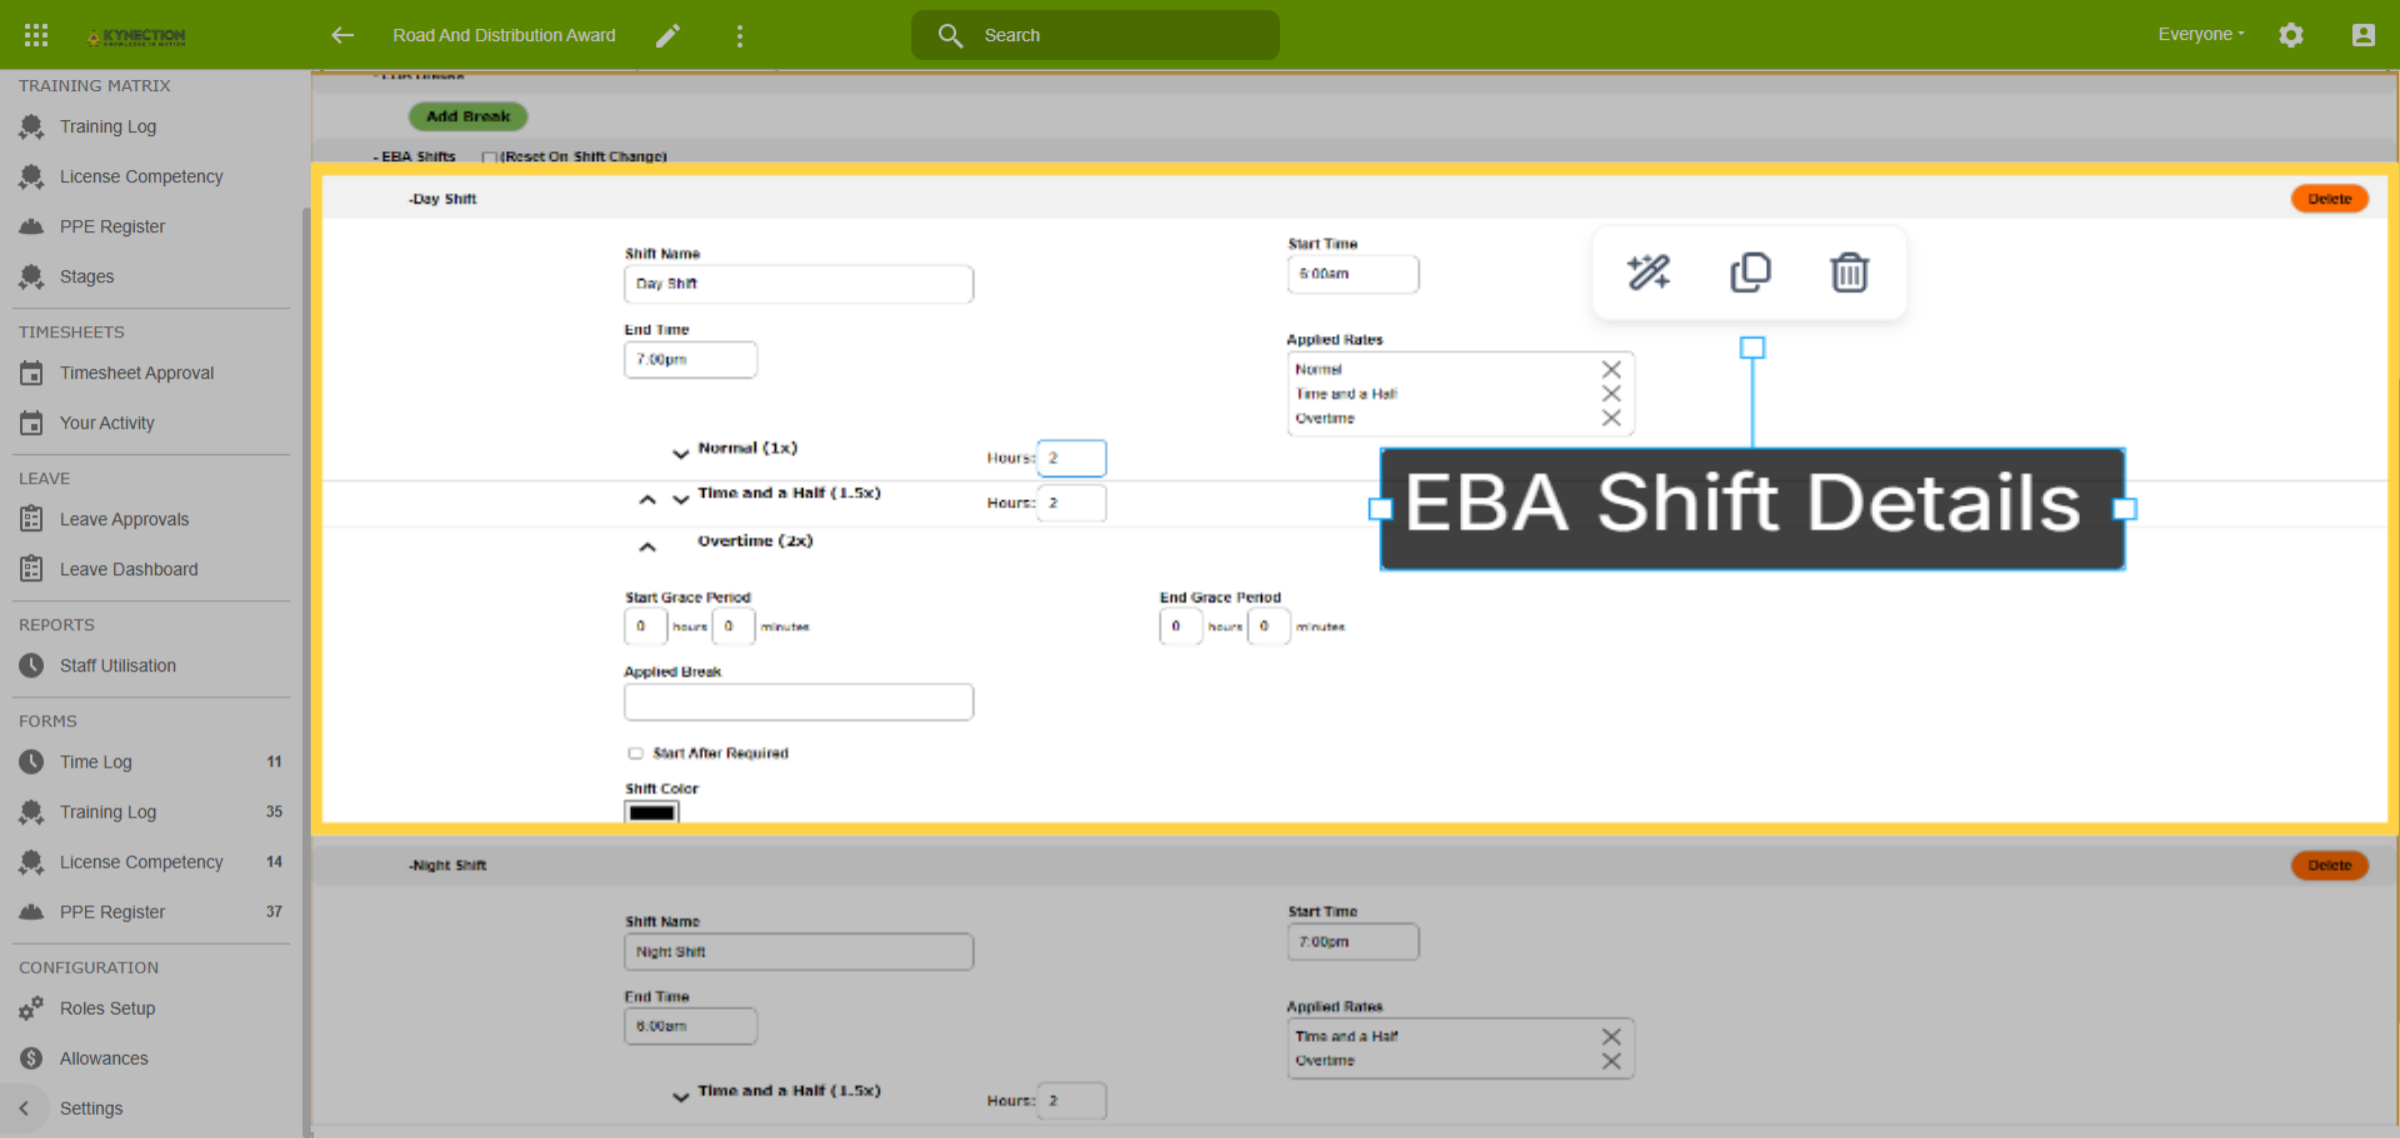Open PPE Register form with 37 count
2400x1138 pixels.
pyautogui.click(x=150, y=912)
